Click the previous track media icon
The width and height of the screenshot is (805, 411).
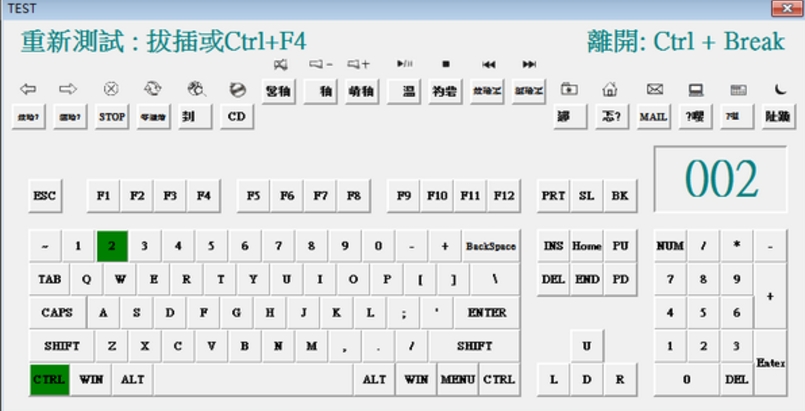(488, 64)
